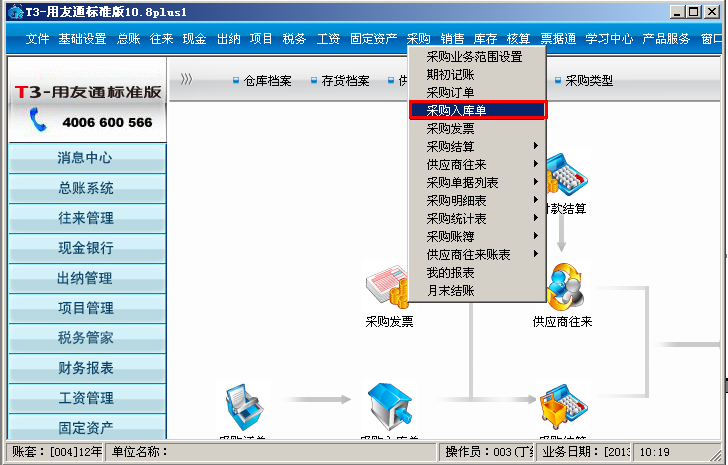This screenshot has height=465, width=728.
Task: Open the 存货档案 shortcut
Action: click(x=340, y=81)
